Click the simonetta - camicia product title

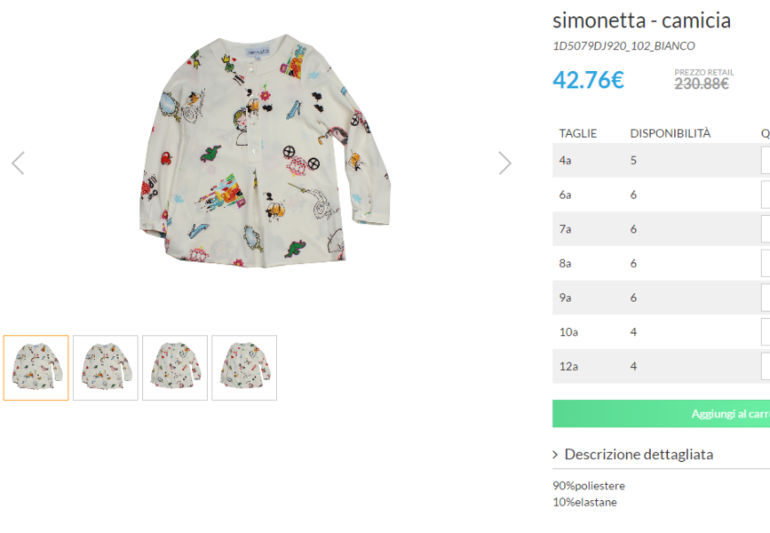tap(641, 20)
